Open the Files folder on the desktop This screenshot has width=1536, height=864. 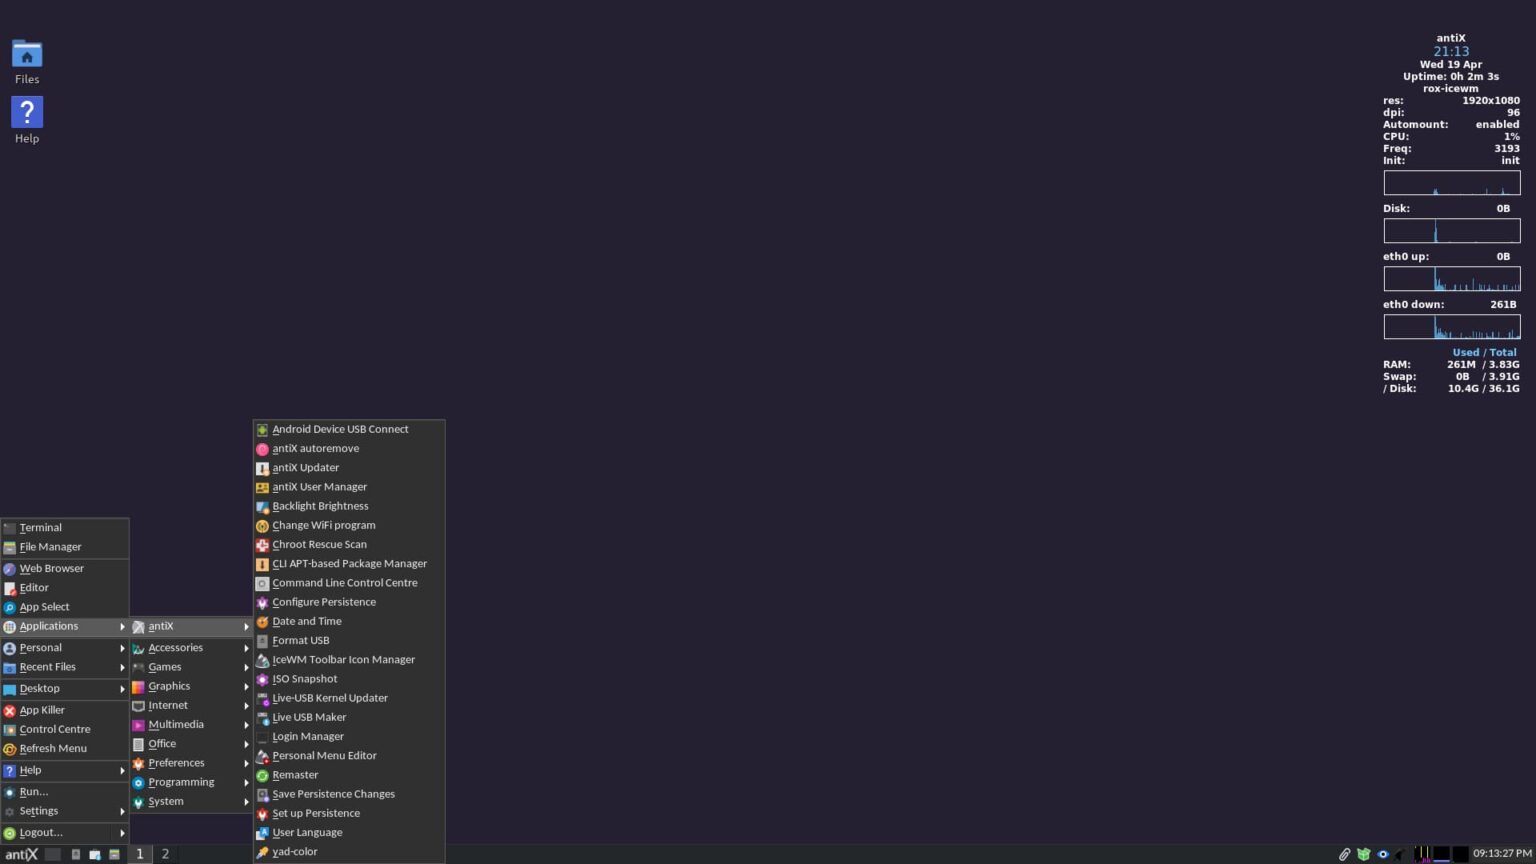tap(26, 55)
